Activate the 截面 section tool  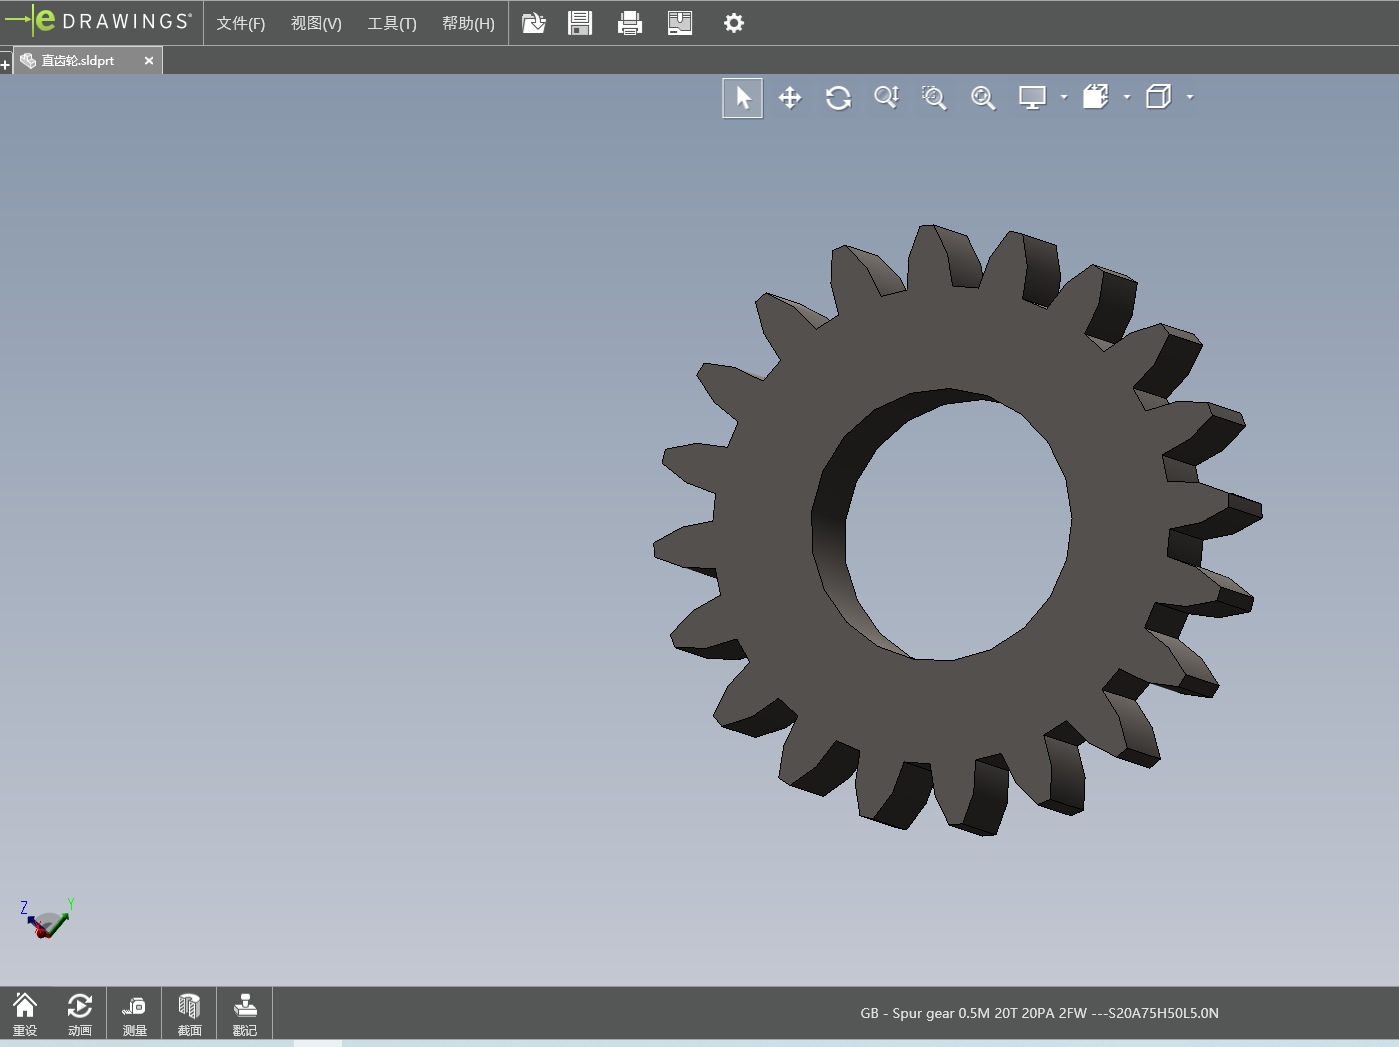pos(189,1014)
